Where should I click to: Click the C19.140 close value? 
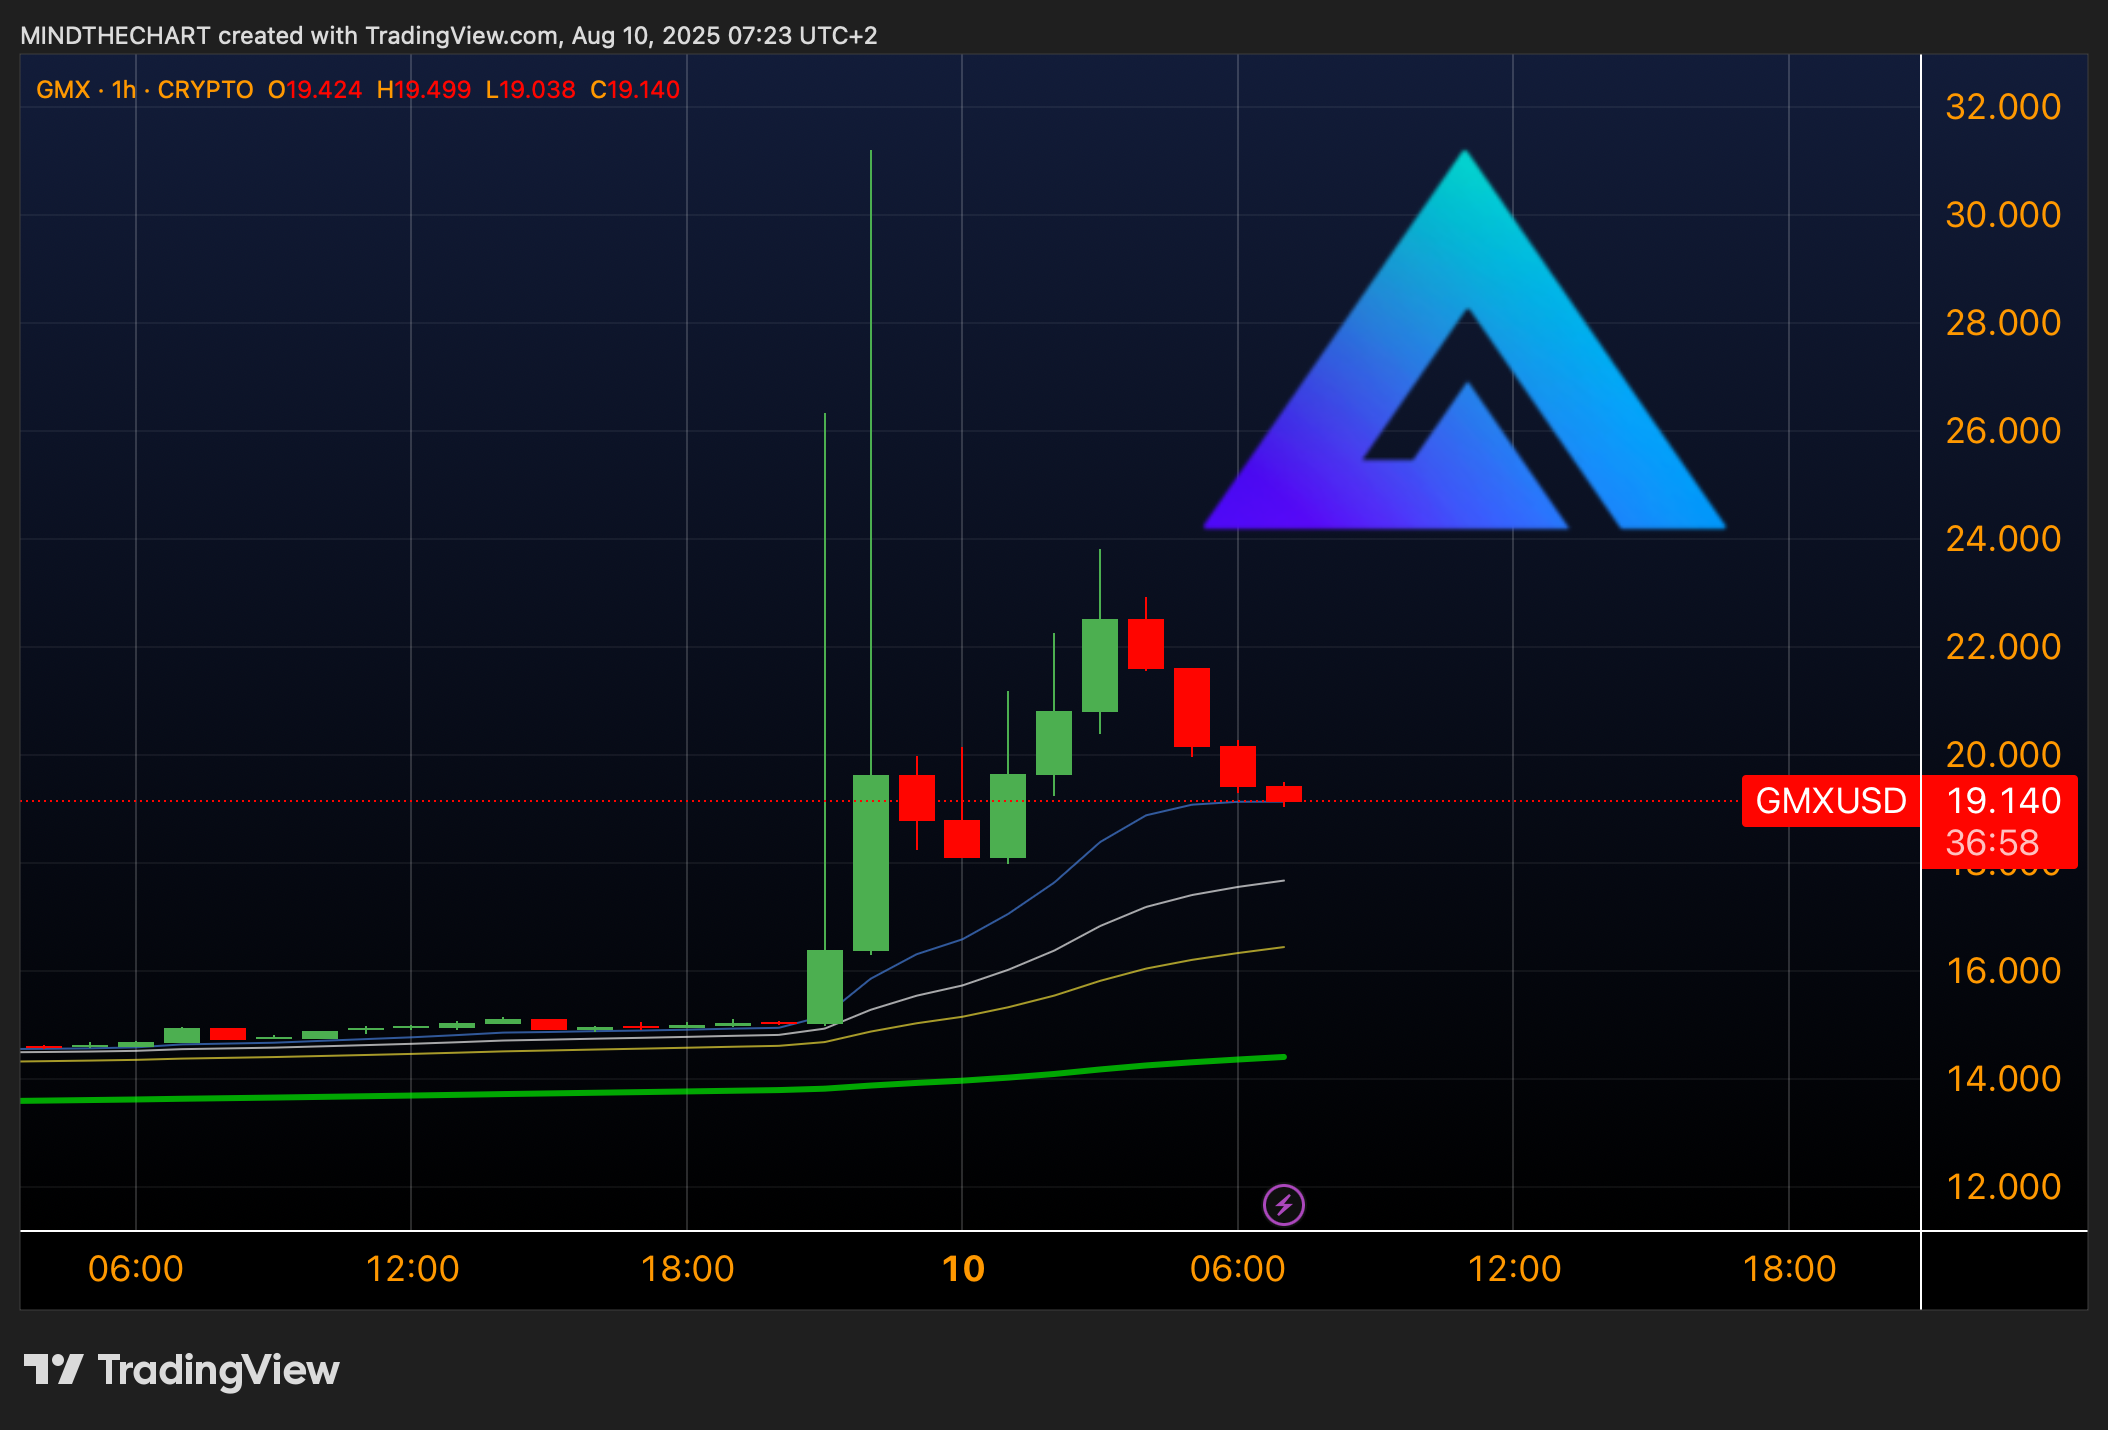pyautogui.click(x=635, y=90)
